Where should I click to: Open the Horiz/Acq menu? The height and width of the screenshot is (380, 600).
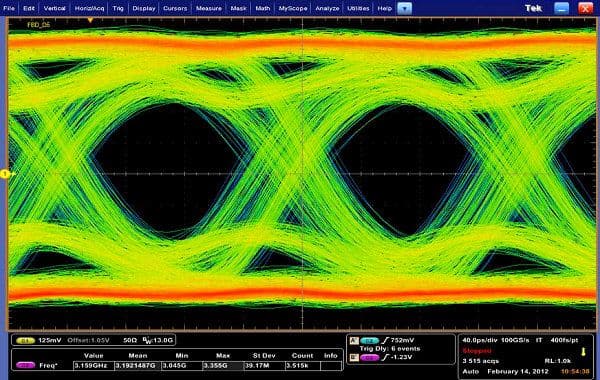pyautogui.click(x=89, y=8)
